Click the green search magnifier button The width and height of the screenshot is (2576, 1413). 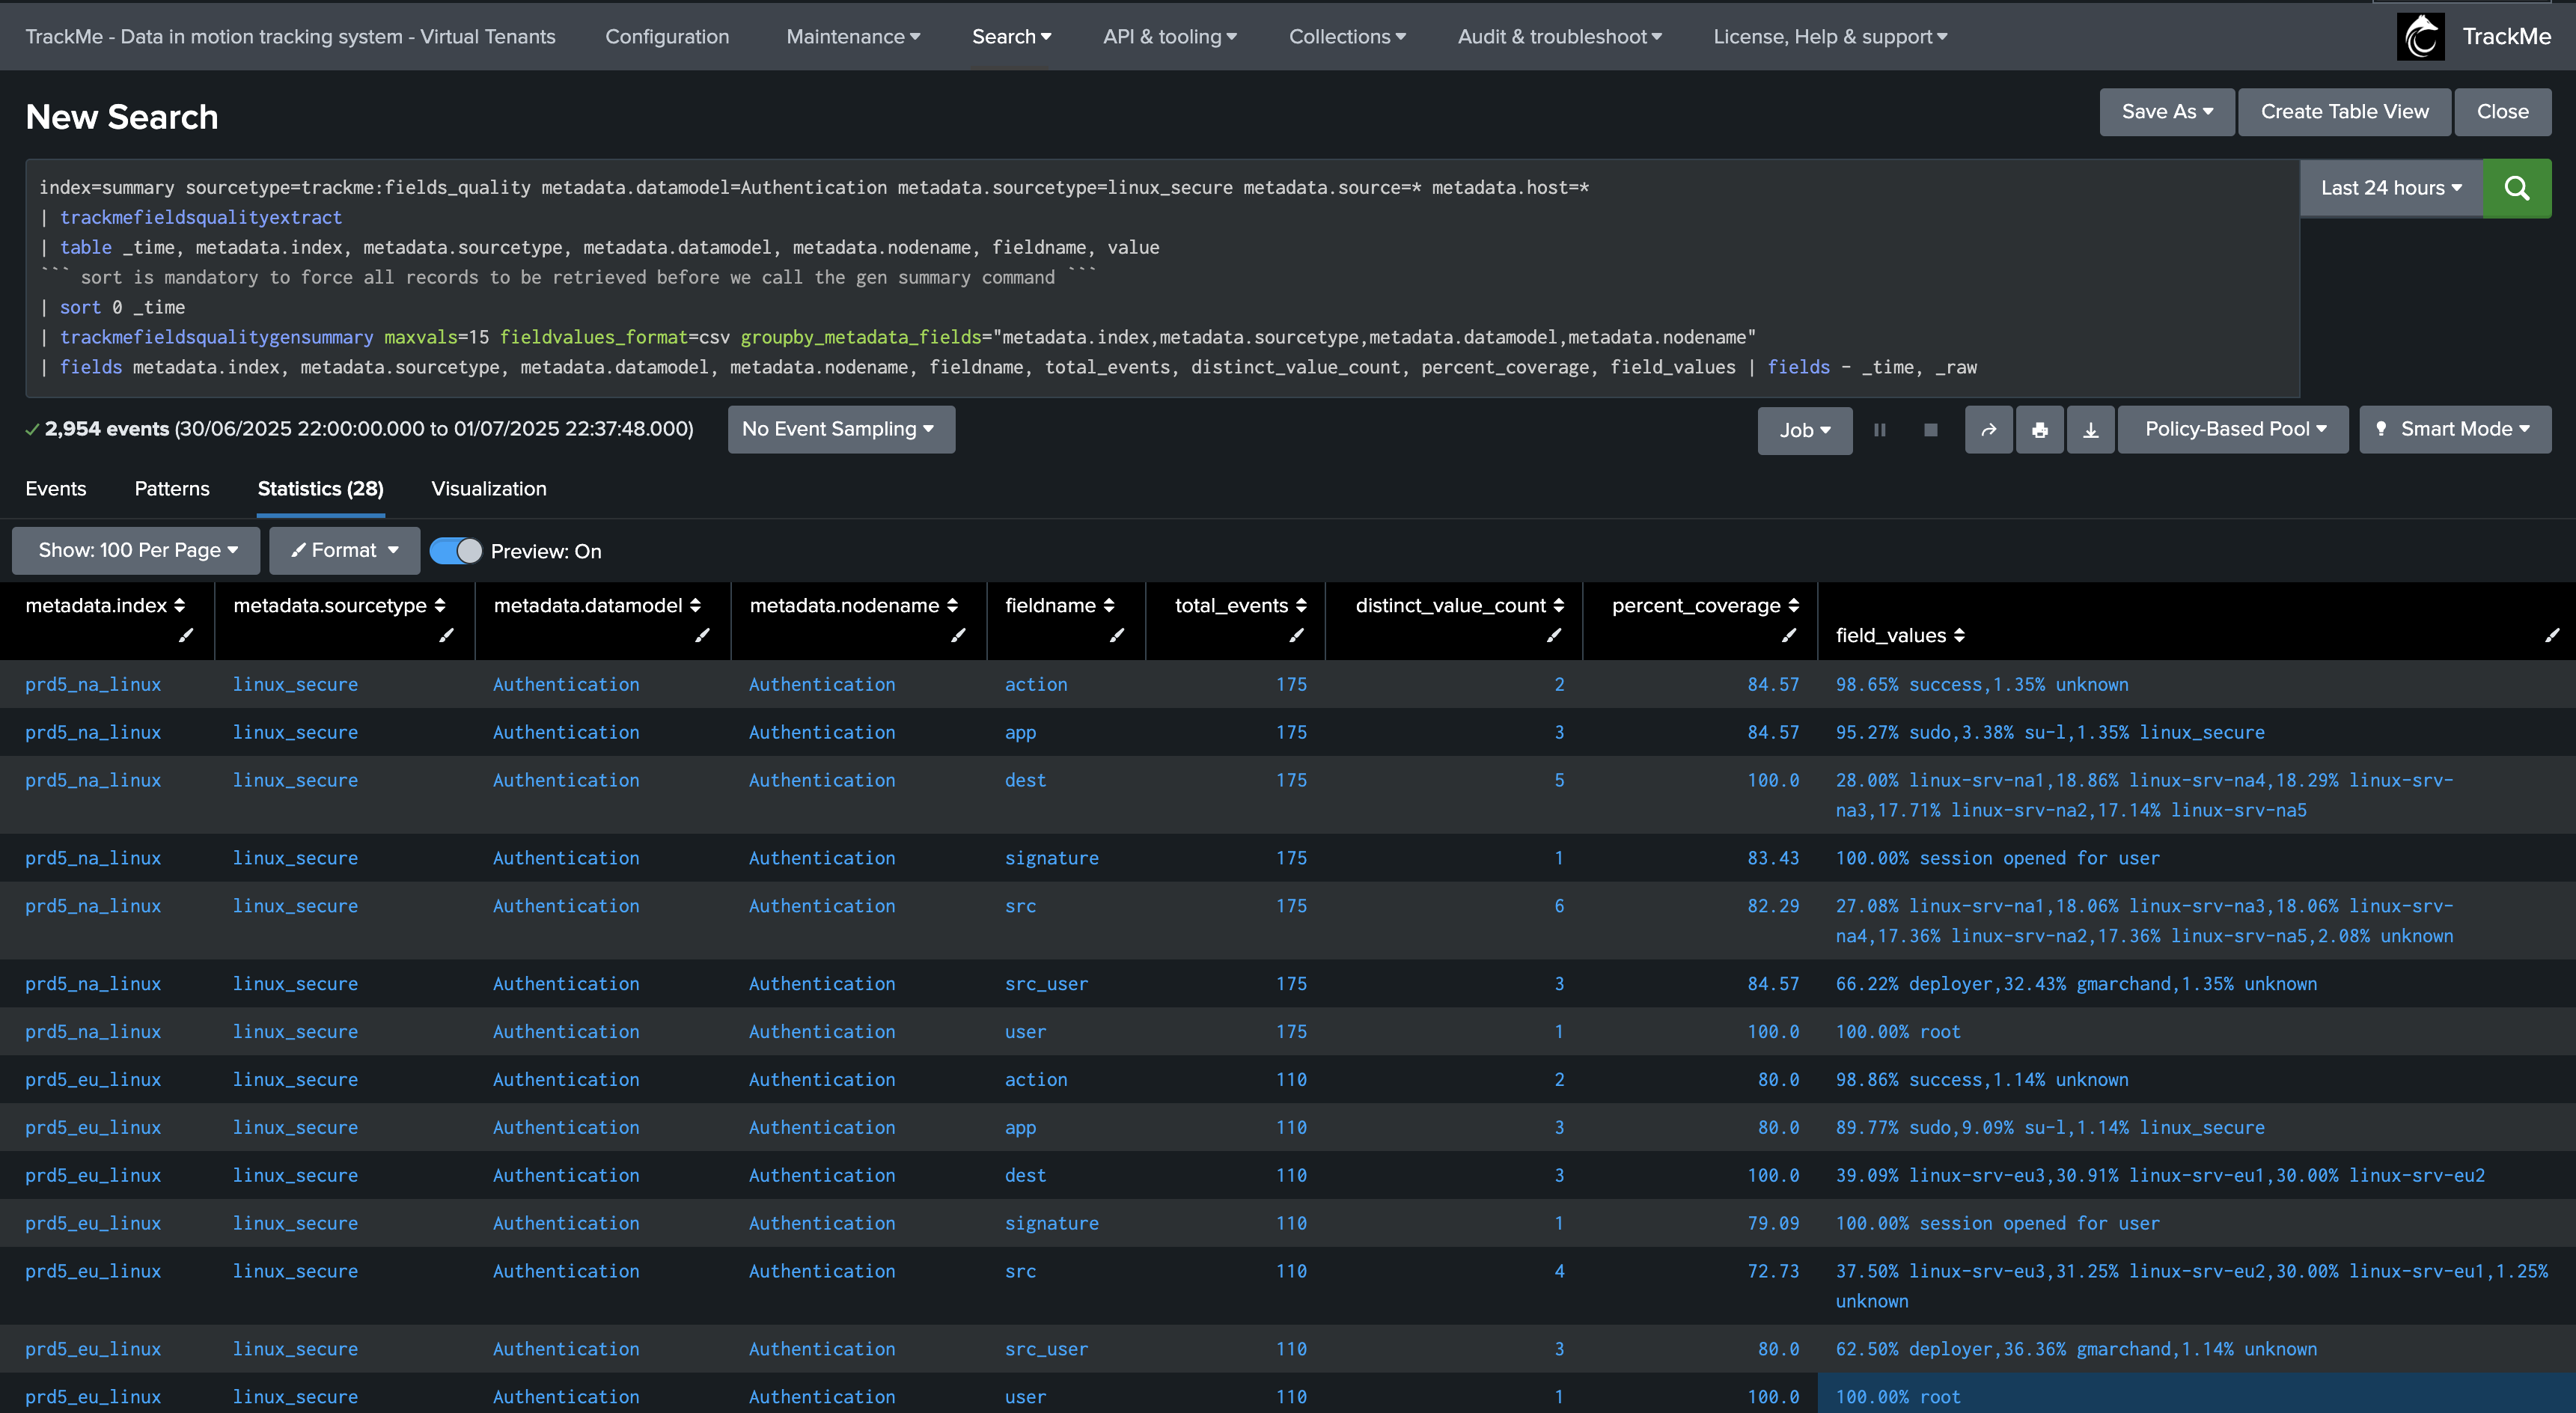click(x=2516, y=188)
